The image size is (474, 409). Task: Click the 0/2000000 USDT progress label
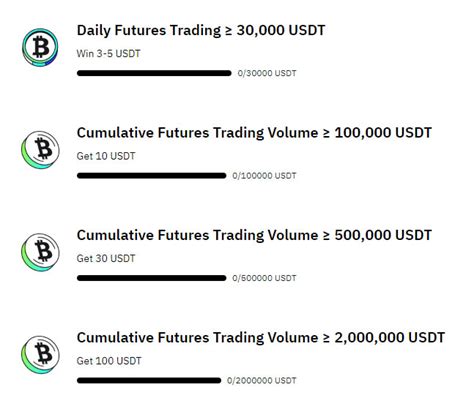tap(262, 380)
